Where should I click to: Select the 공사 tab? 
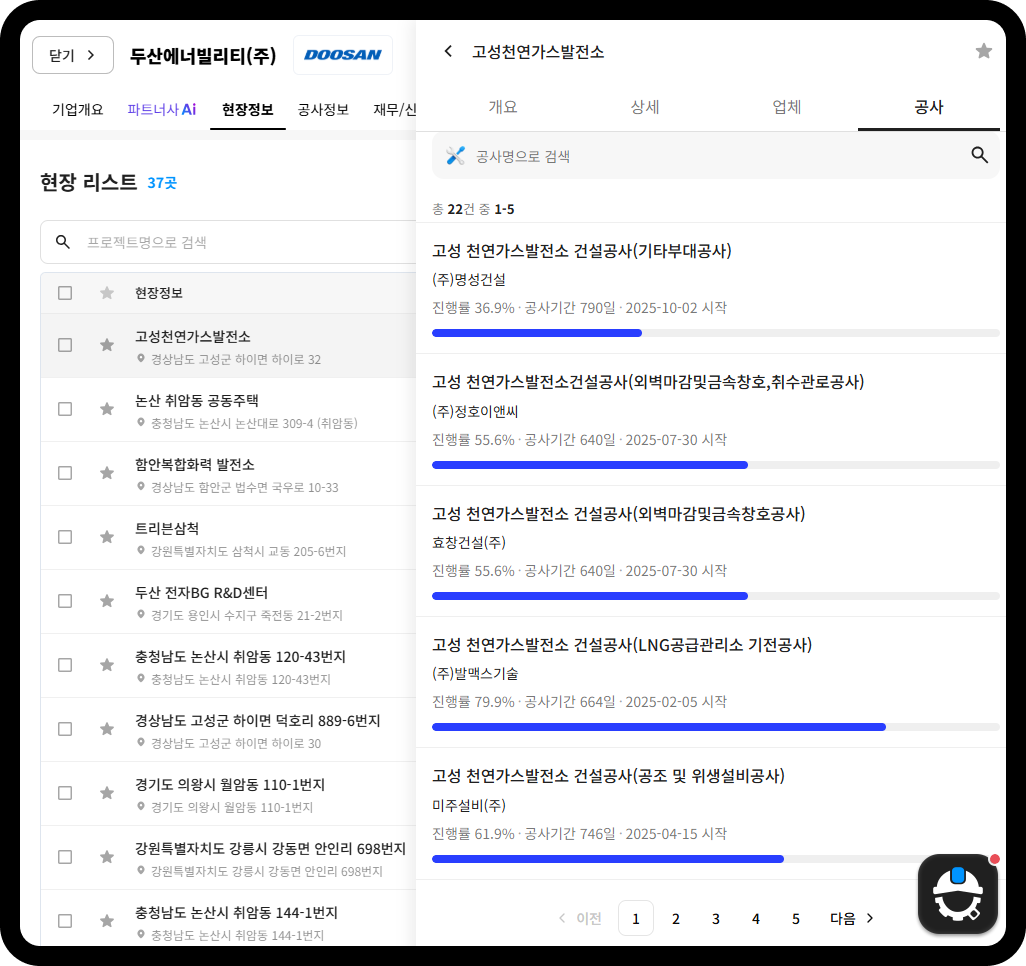coord(929,107)
